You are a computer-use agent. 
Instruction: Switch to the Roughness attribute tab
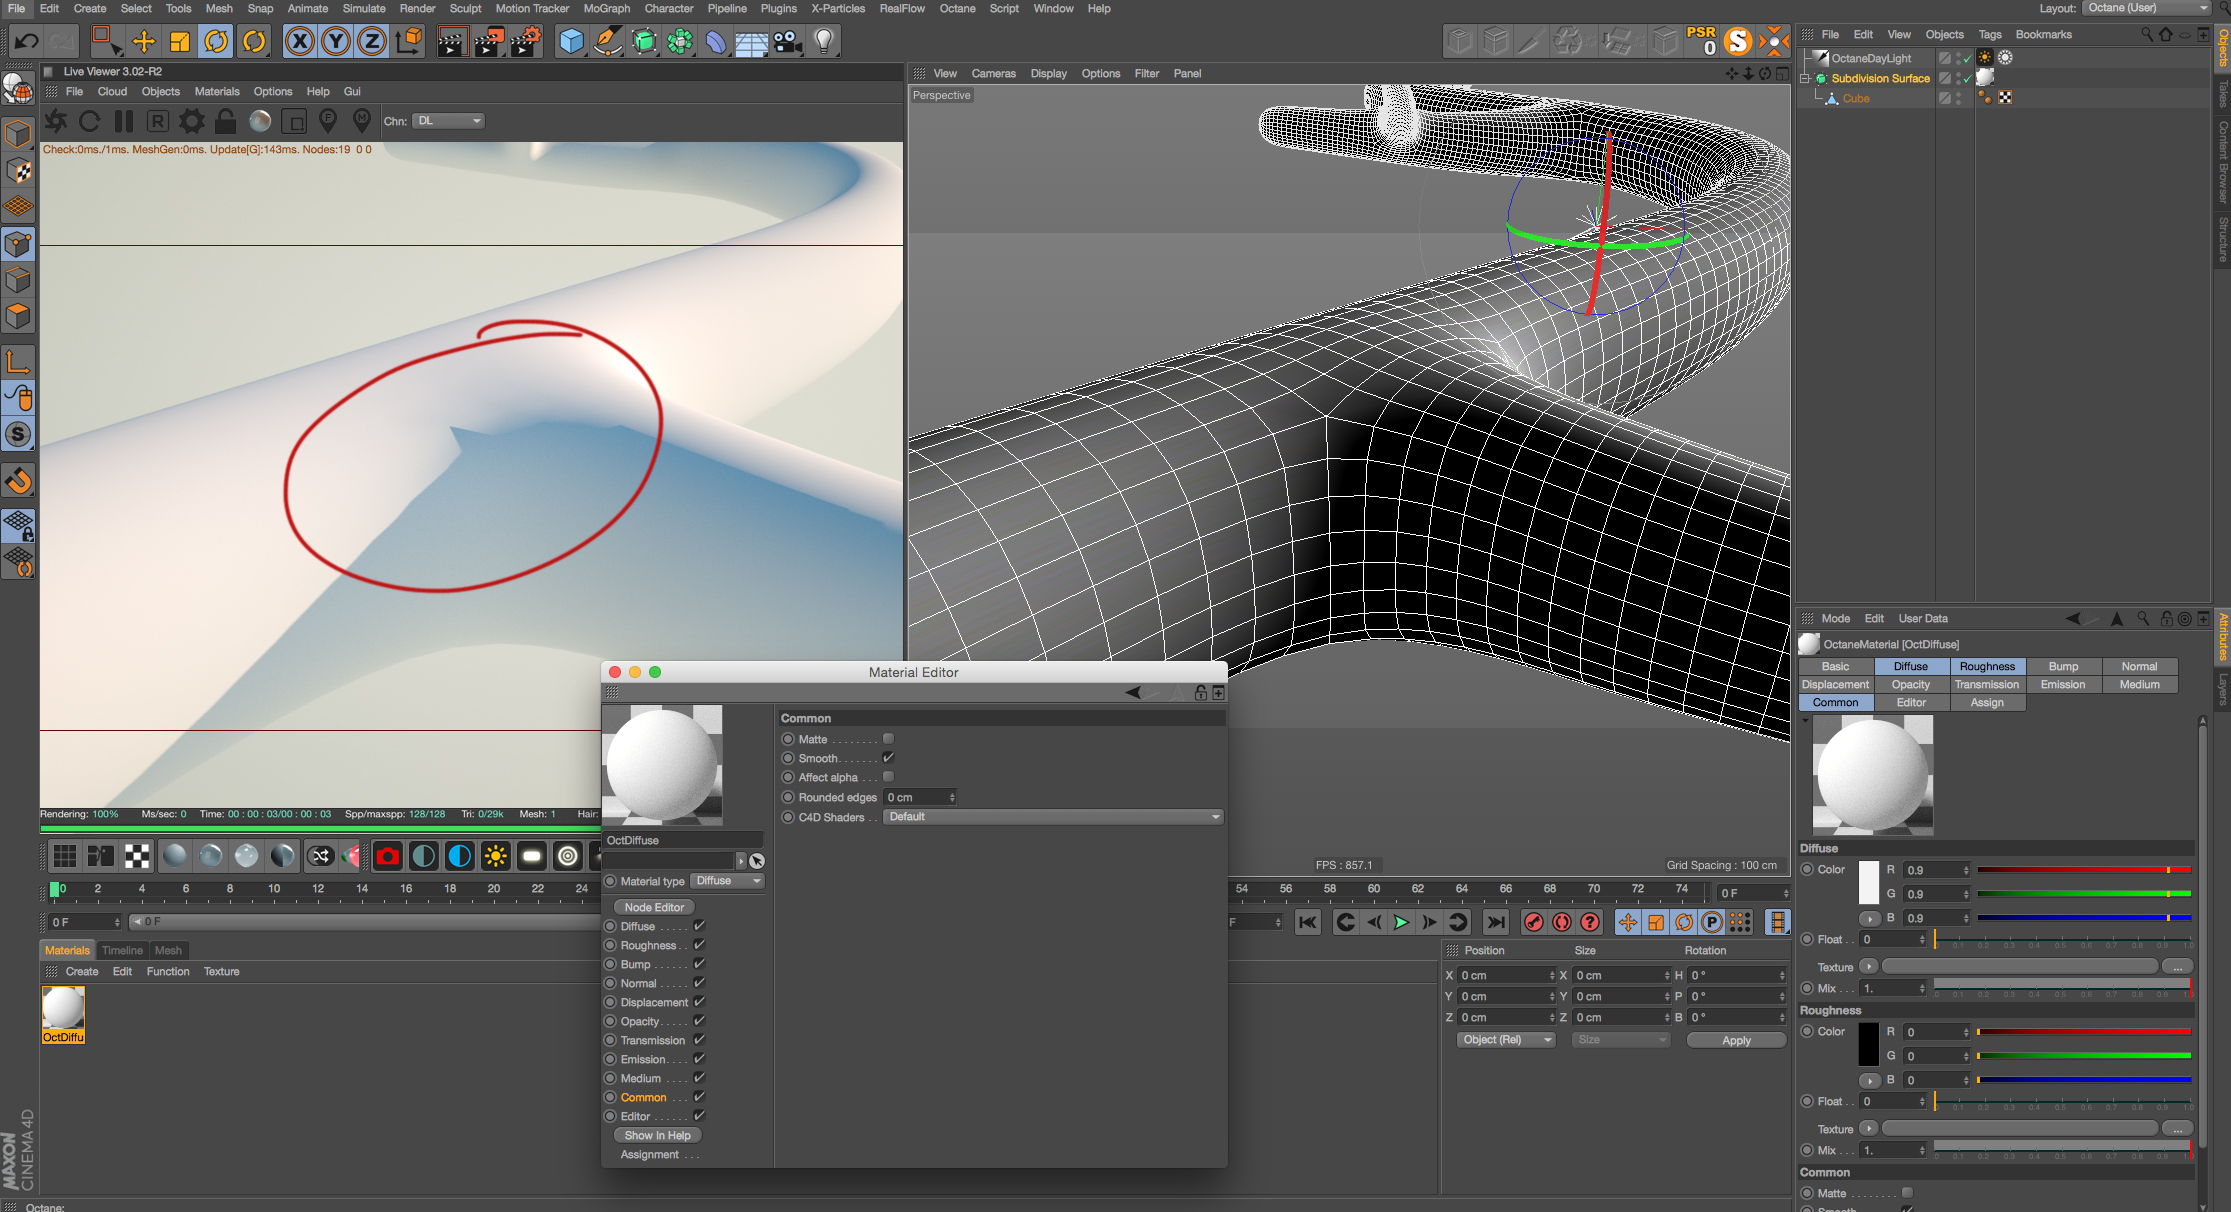pyautogui.click(x=1986, y=666)
